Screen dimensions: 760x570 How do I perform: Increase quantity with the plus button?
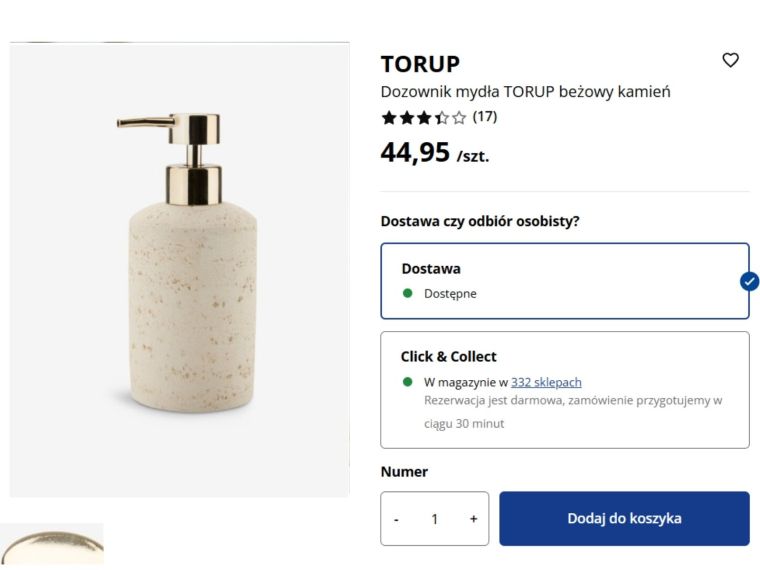[x=473, y=519]
